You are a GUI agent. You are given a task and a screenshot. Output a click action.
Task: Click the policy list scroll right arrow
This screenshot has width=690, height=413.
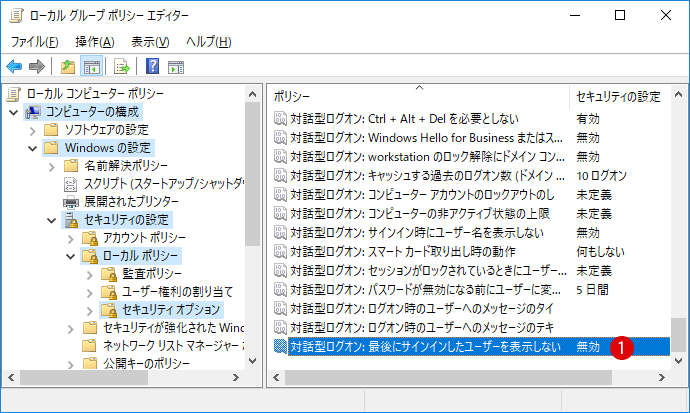661,377
